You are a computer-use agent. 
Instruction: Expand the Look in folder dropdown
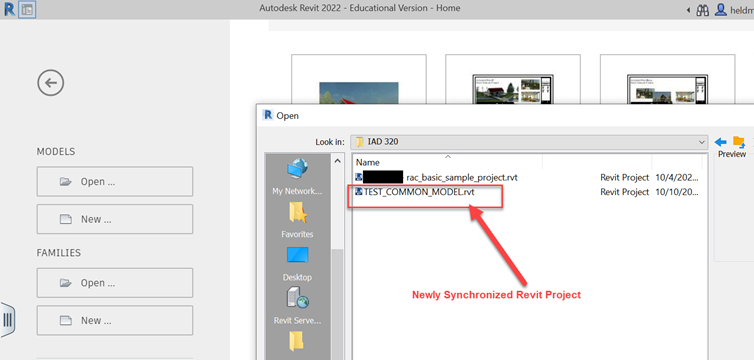(x=702, y=142)
